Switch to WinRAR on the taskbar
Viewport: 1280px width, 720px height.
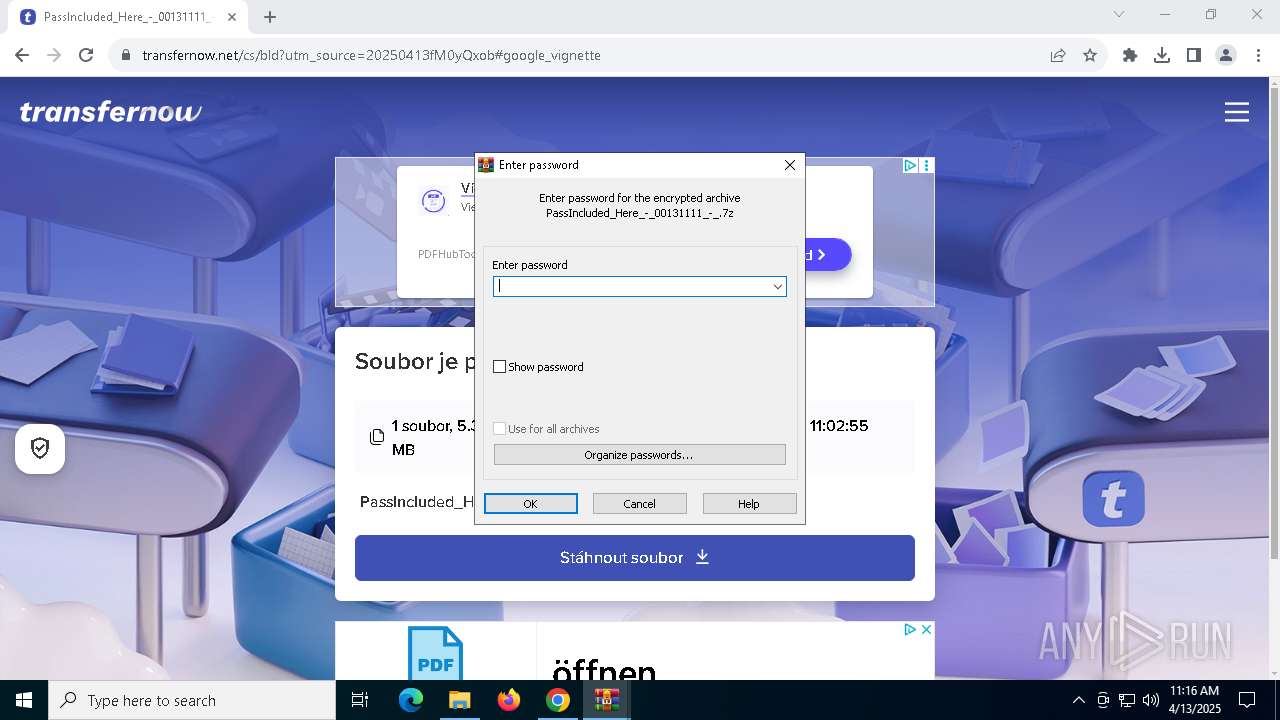[607, 700]
